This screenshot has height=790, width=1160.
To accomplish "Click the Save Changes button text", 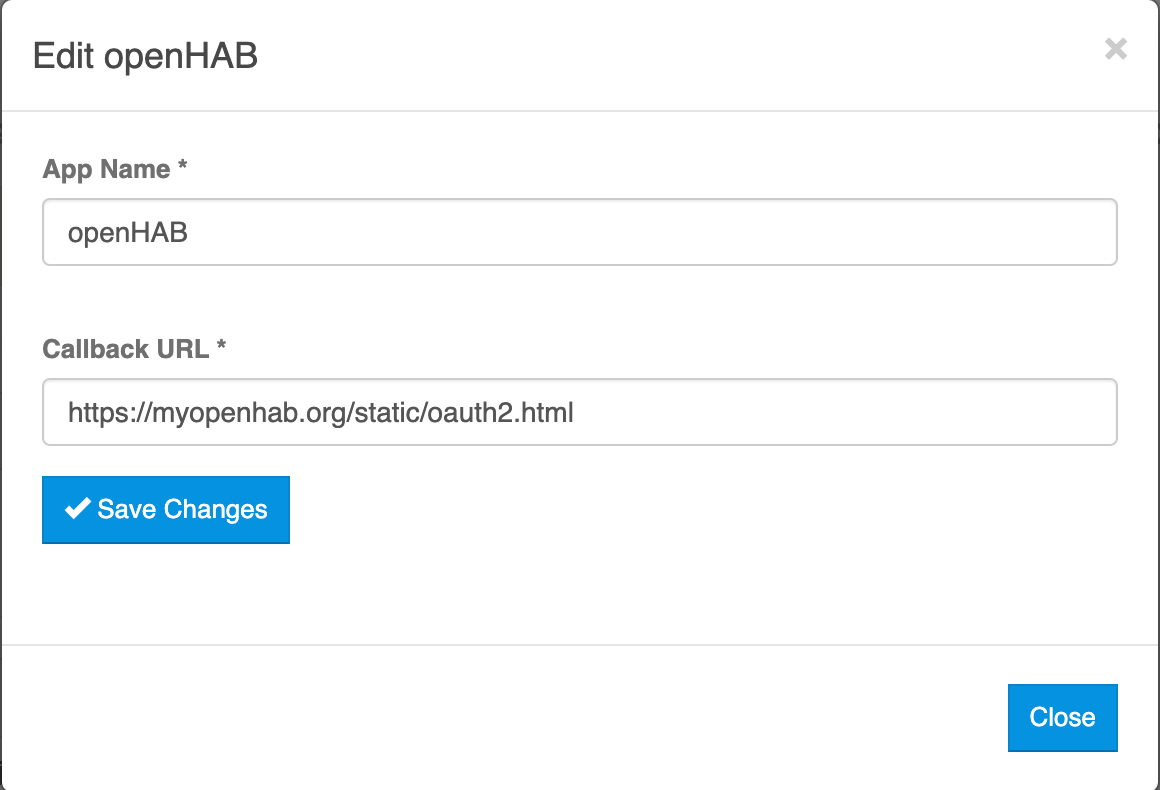I will [182, 510].
